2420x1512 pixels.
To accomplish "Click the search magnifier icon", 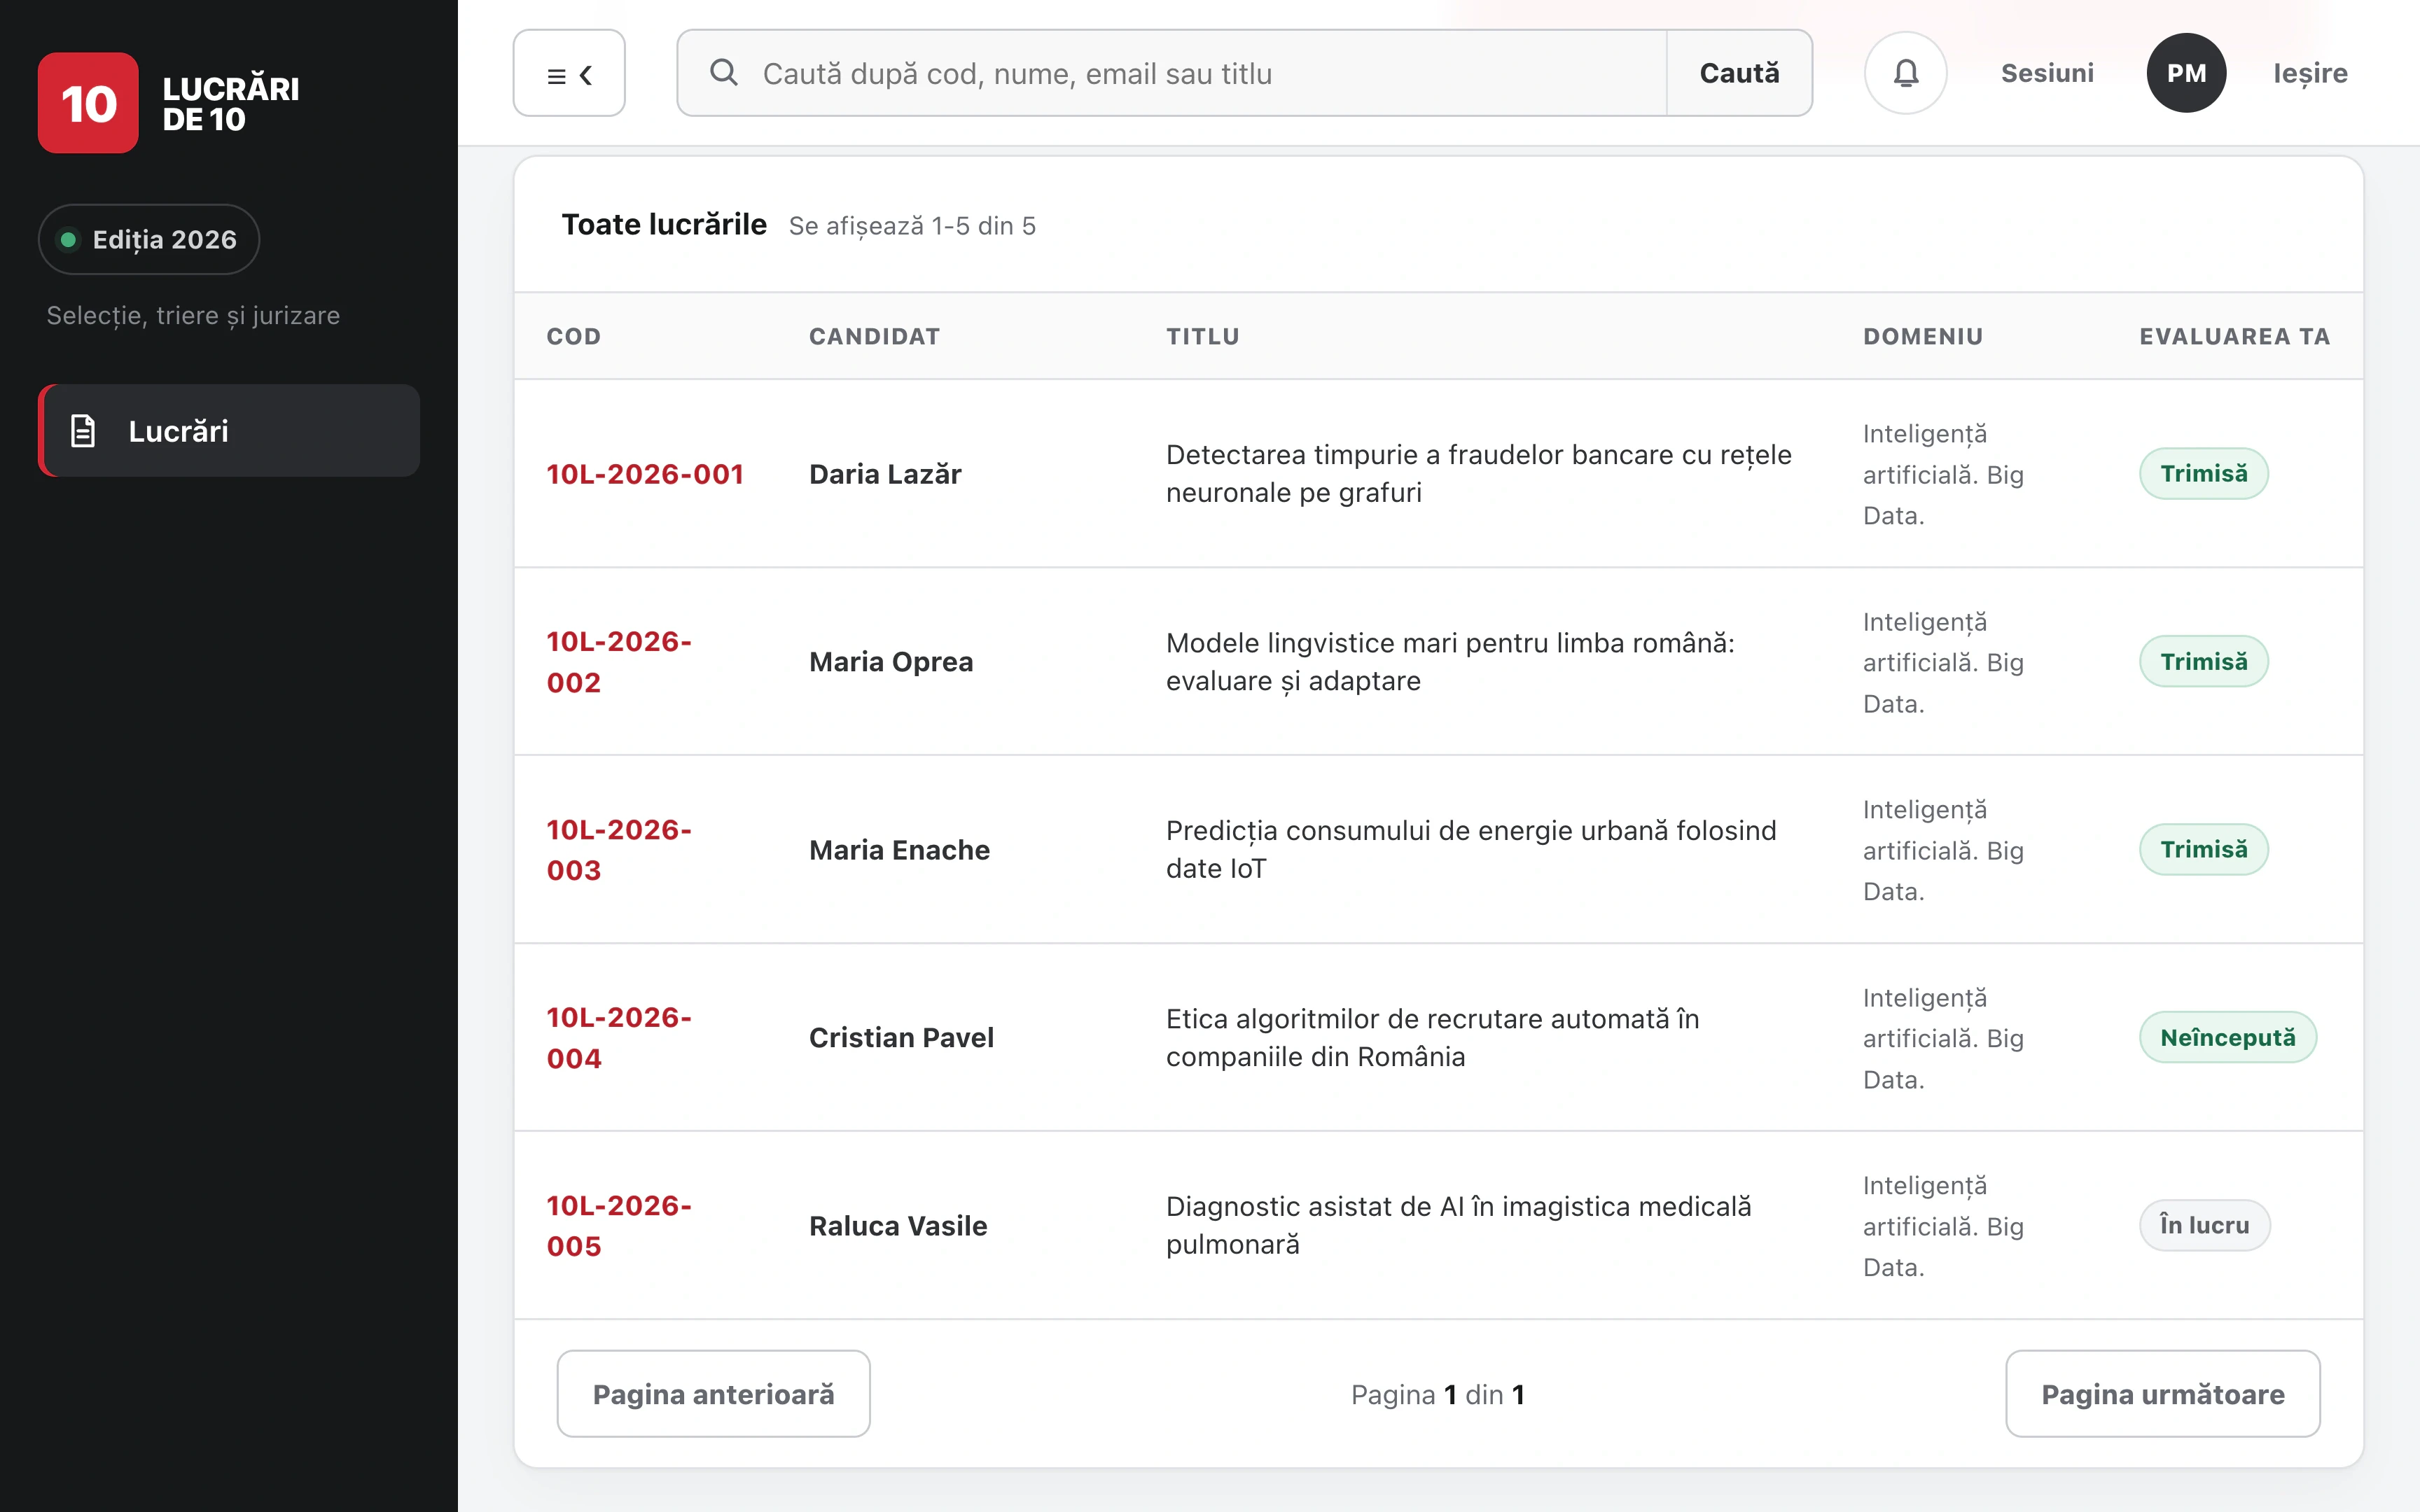I will pos(724,73).
